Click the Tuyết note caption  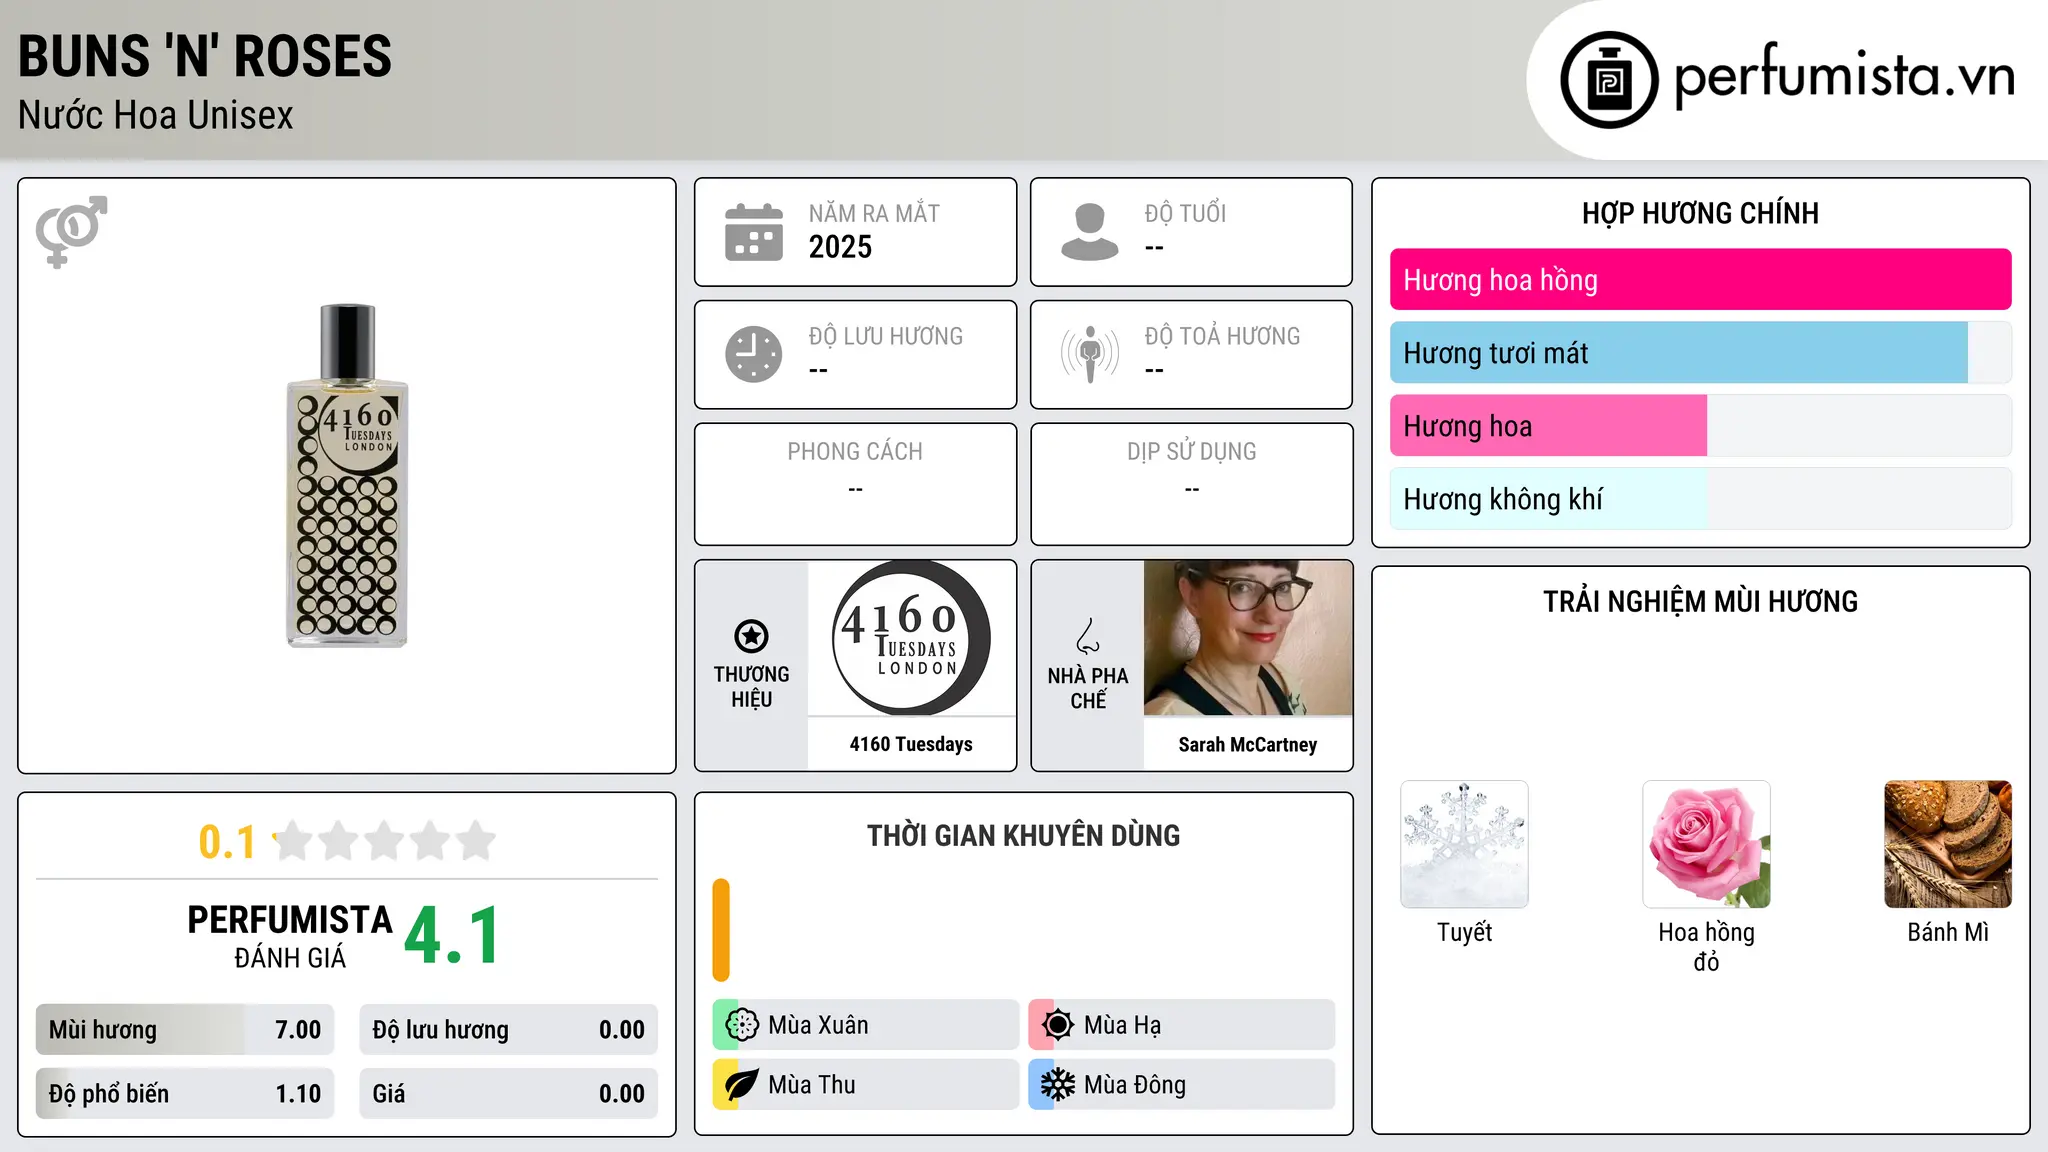pos(1464,932)
